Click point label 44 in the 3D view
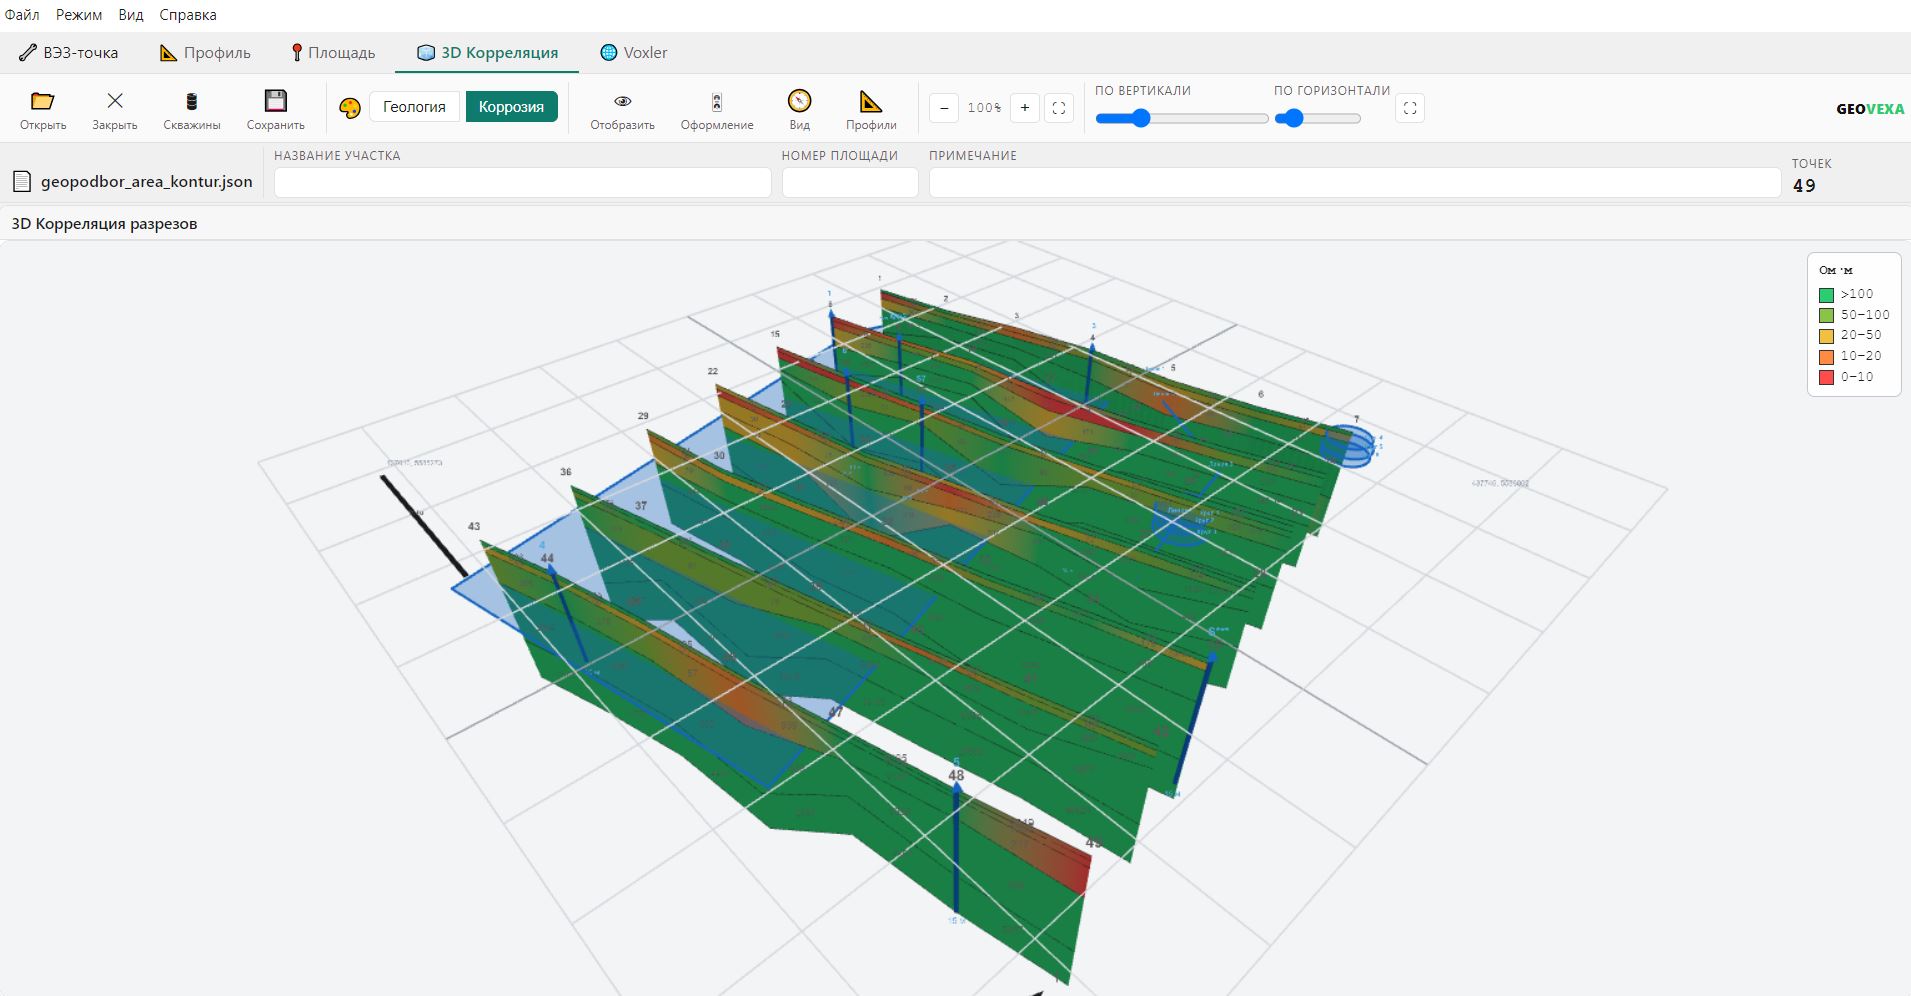The image size is (1911, 996). 546,558
